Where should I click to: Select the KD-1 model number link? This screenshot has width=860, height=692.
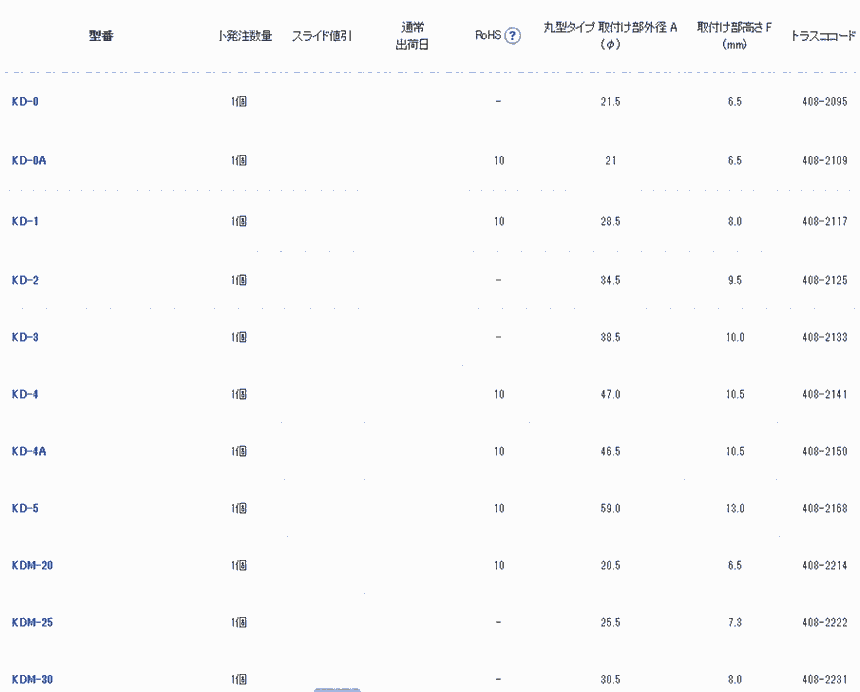[x=25, y=221]
